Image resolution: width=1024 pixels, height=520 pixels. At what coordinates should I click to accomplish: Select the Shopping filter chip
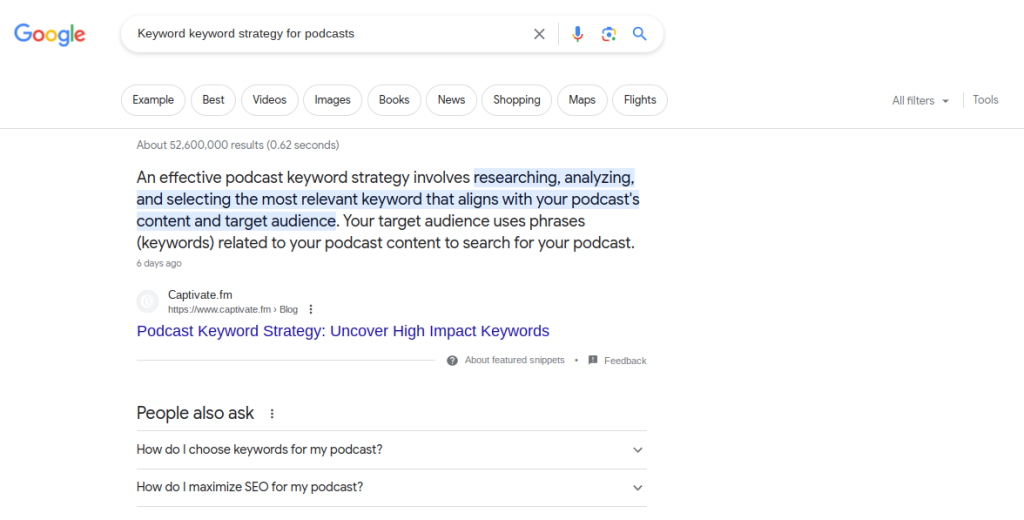tap(517, 100)
